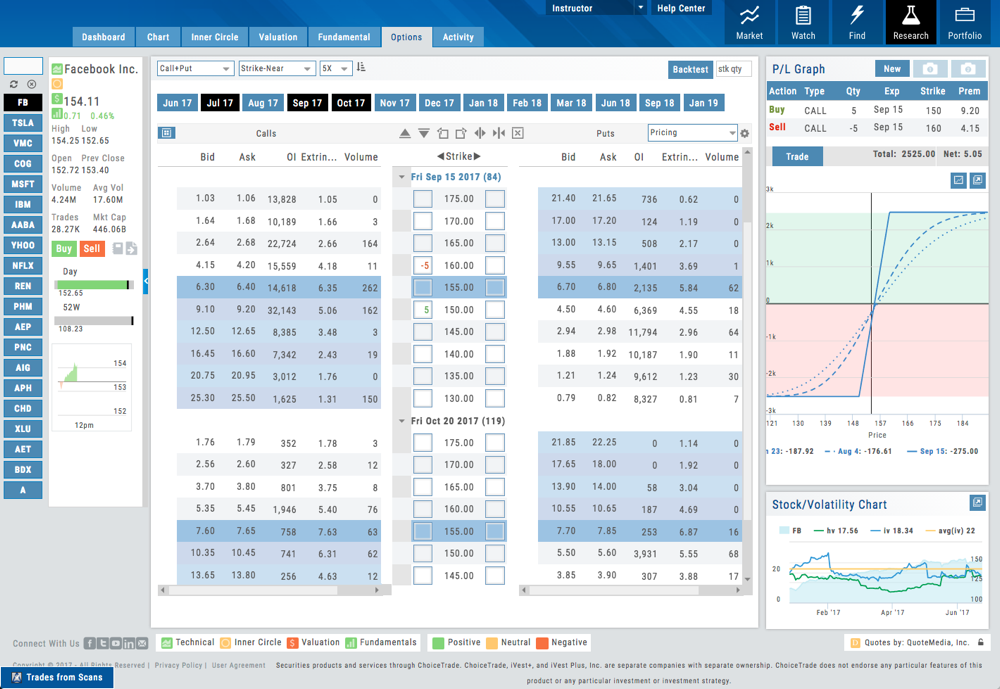Image resolution: width=1000 pixels, height=689 pixels.
Task: Click the New button in P/L Graph
Action: pos(892,69)
